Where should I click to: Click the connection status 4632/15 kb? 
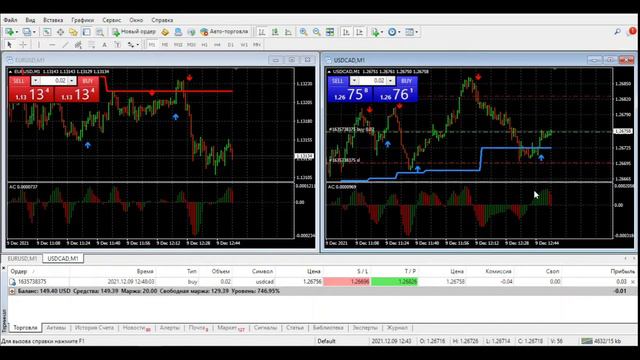[602, 341]
